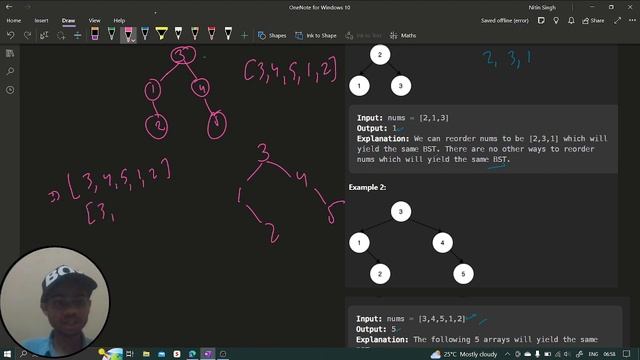The width and height of the screenshot is (640, 360).
Task: Open Microsoft Edge from taskbar
Action: 192,354
